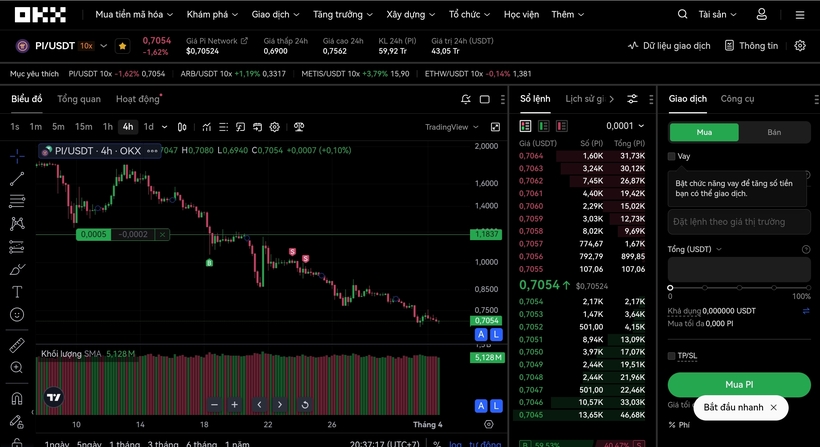This screenshot has width=820, height=447.
Task: Select the text tool in chart sidebar
Action: 17,292
